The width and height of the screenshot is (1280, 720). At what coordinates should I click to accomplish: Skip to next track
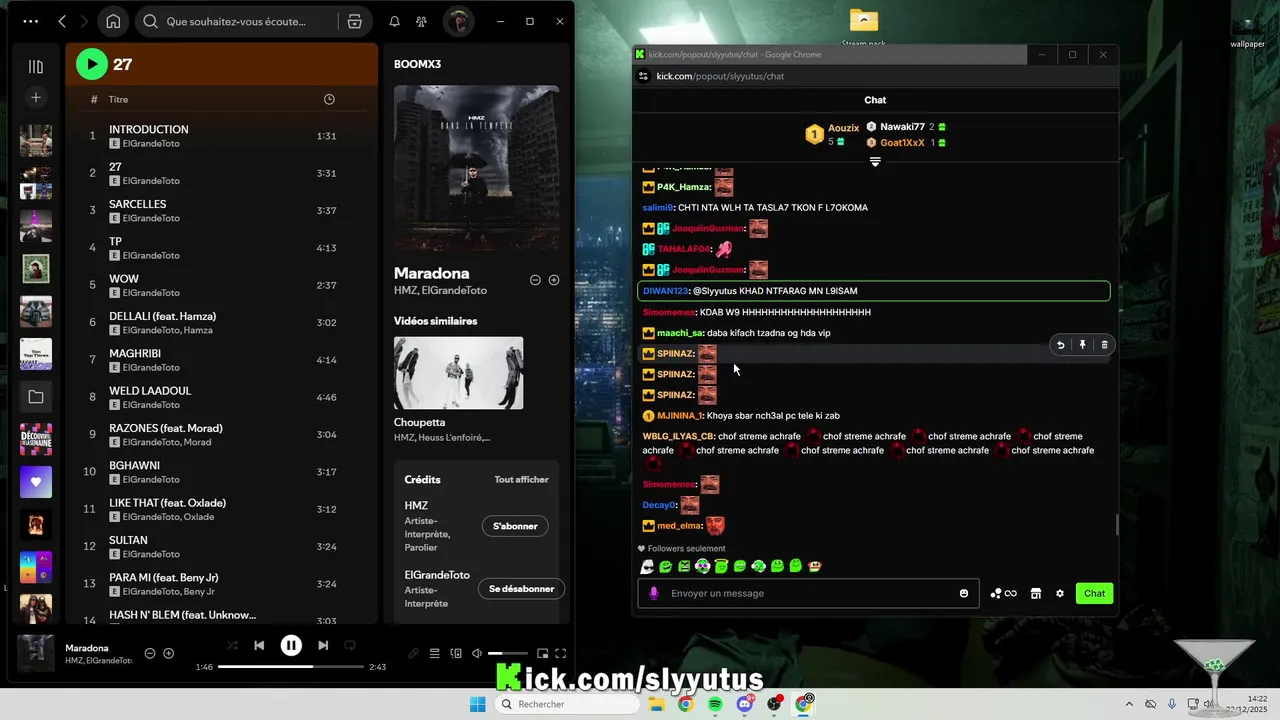(x=323, y=646)
